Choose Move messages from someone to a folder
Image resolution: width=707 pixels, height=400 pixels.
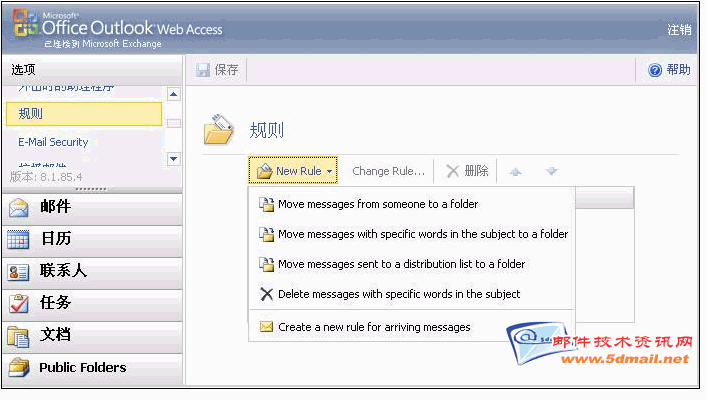pos(377,204)
